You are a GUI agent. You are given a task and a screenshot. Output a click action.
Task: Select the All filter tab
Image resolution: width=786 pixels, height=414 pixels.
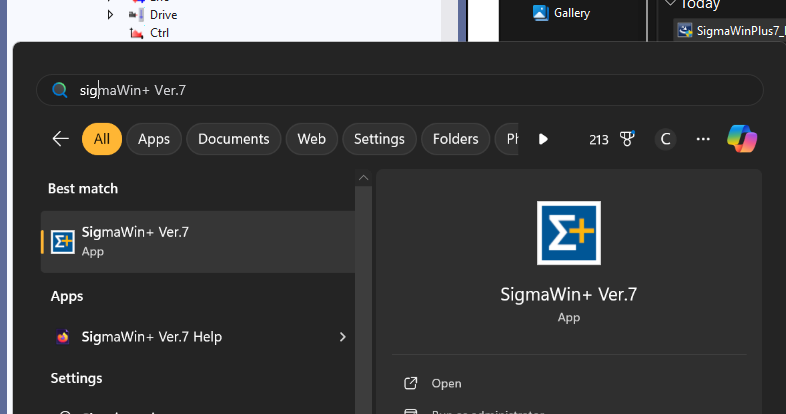click(x=102, y=139)
